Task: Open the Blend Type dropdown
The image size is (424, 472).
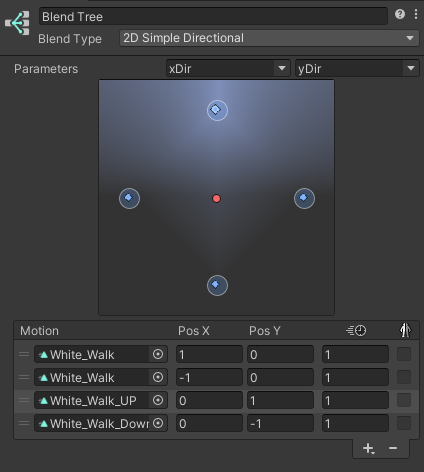Action: 269,38
